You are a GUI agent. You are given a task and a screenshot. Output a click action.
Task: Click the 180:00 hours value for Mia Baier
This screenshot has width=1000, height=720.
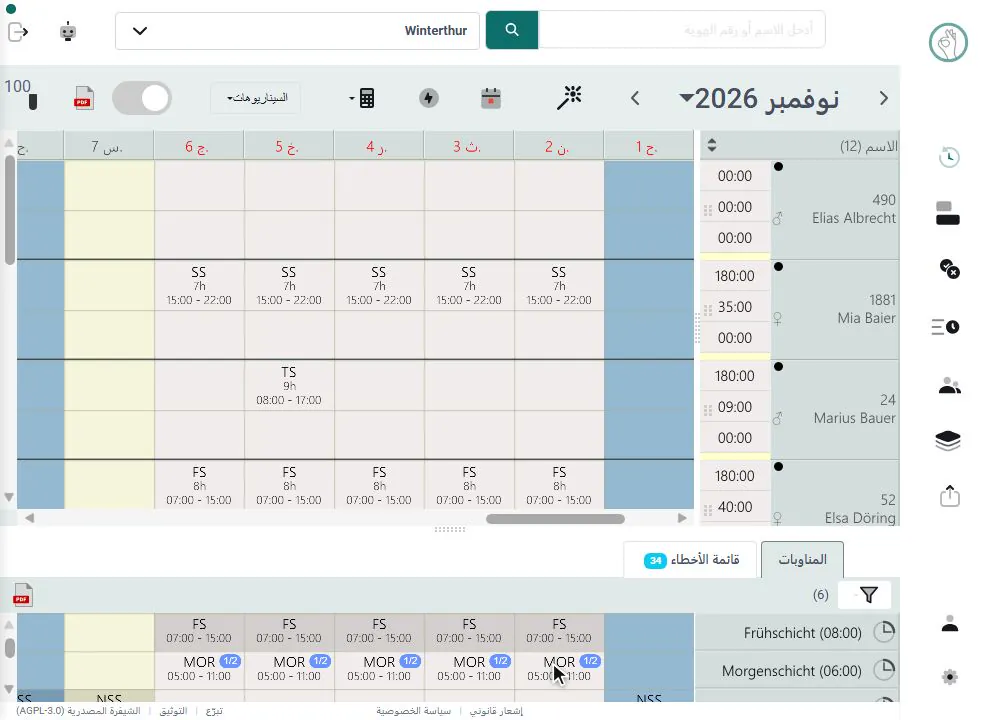point(735,276)
